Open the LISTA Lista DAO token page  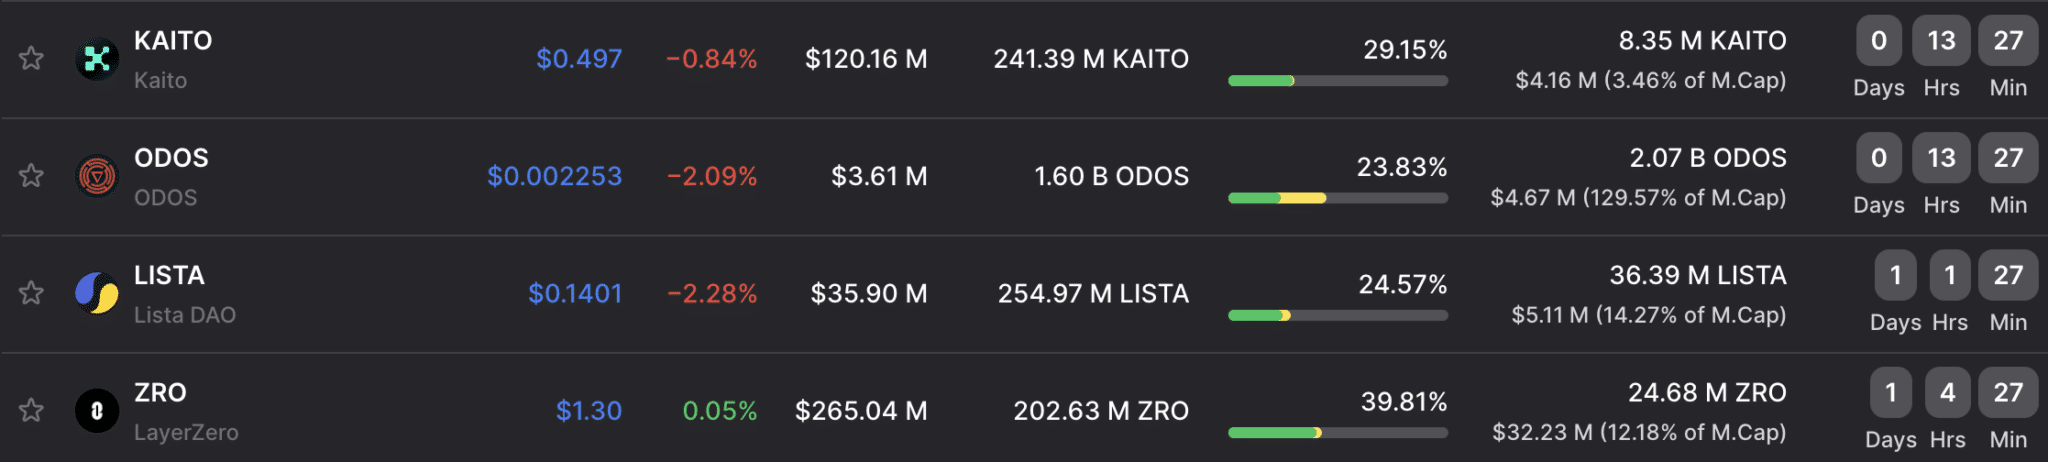click(x=185, y=294)
